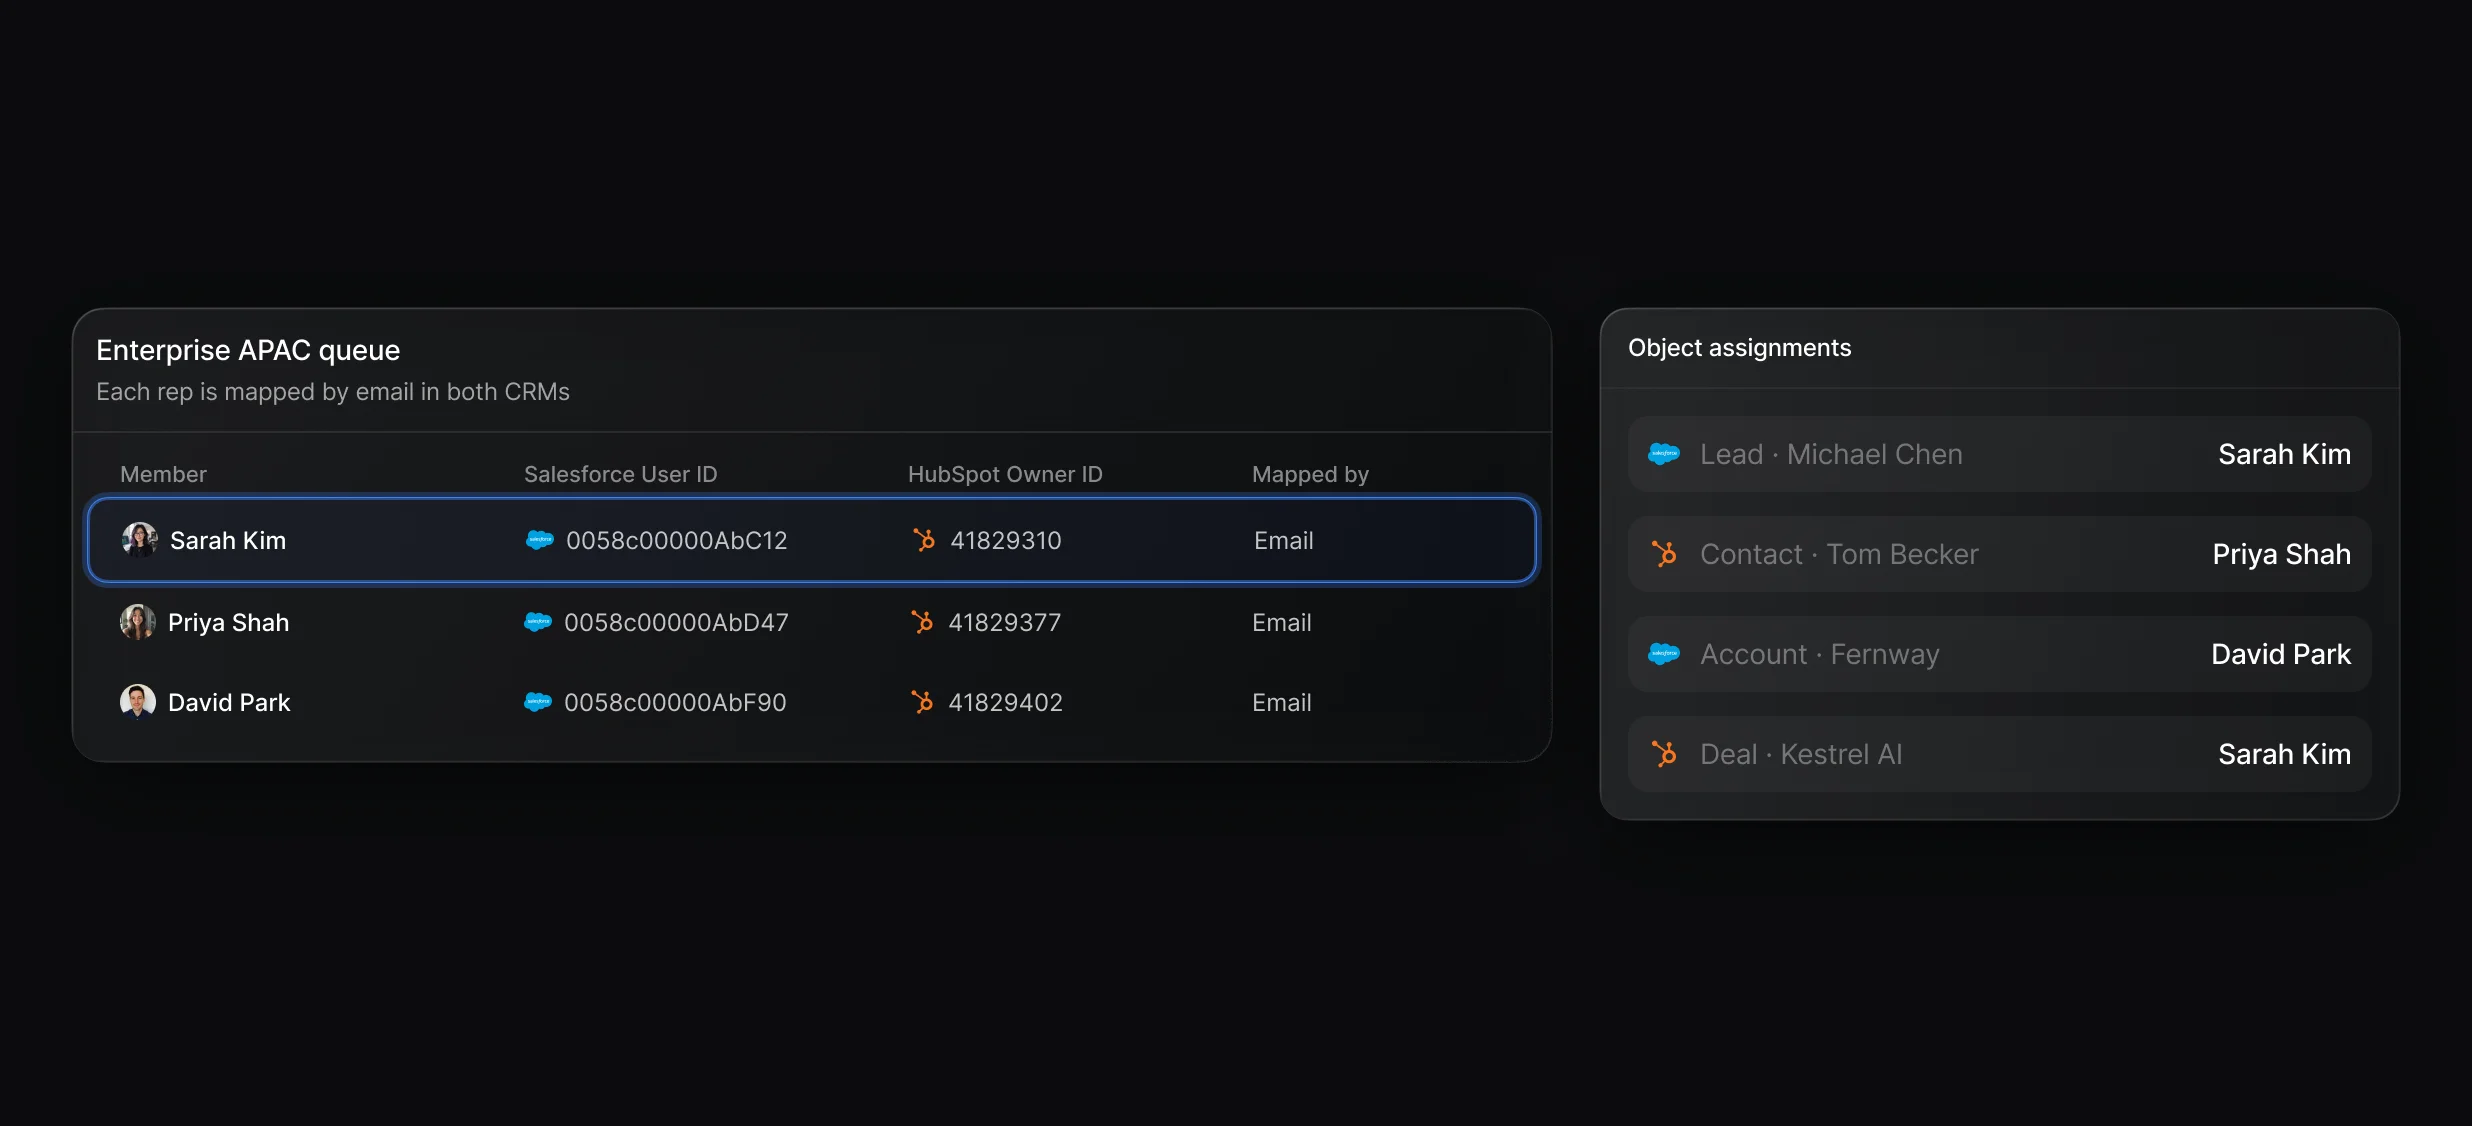Click assignee Priya Shah on Contact row
Image resolution: width=2472 pixels, height=1126 pixels.
tap(2281, 554)
